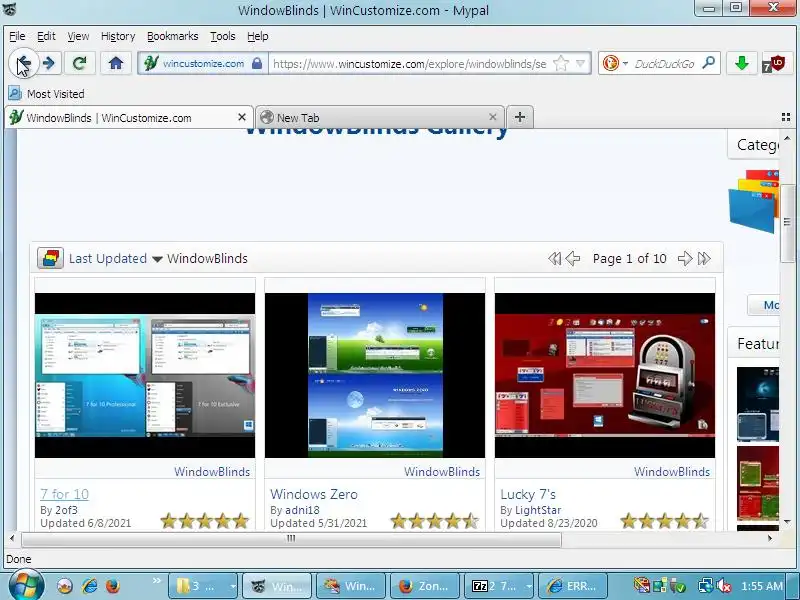The width and height of the screenshot is (800, 600).
Task: Open the Home page button
Action: pyautogui.click(x=116, y=63)
